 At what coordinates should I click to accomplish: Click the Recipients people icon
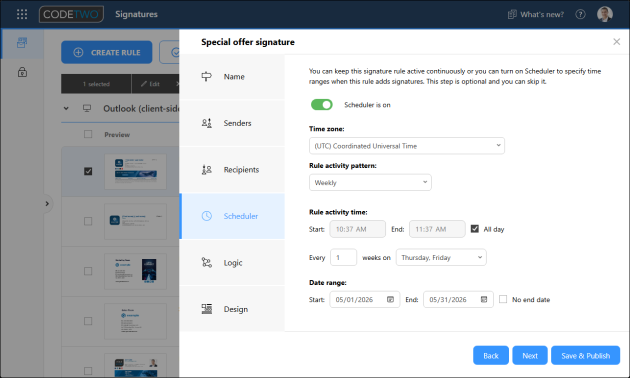[207, 170]
